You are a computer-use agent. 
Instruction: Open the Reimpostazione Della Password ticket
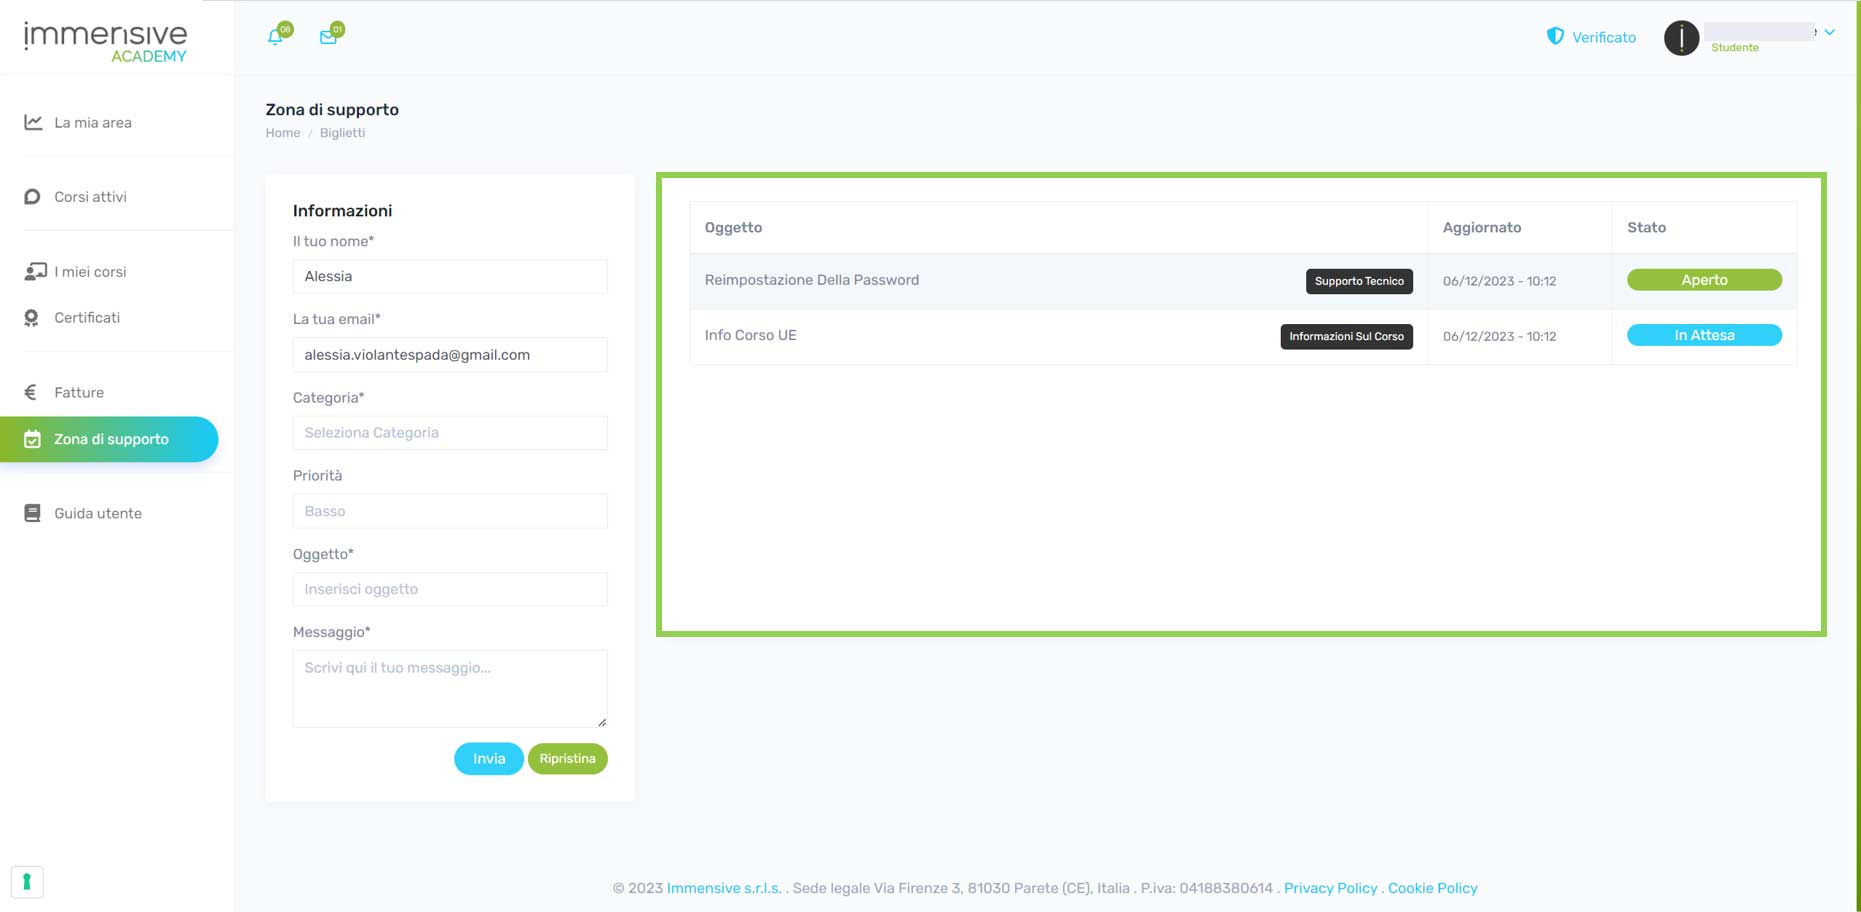pyautogui.click(x=811, y=280)
